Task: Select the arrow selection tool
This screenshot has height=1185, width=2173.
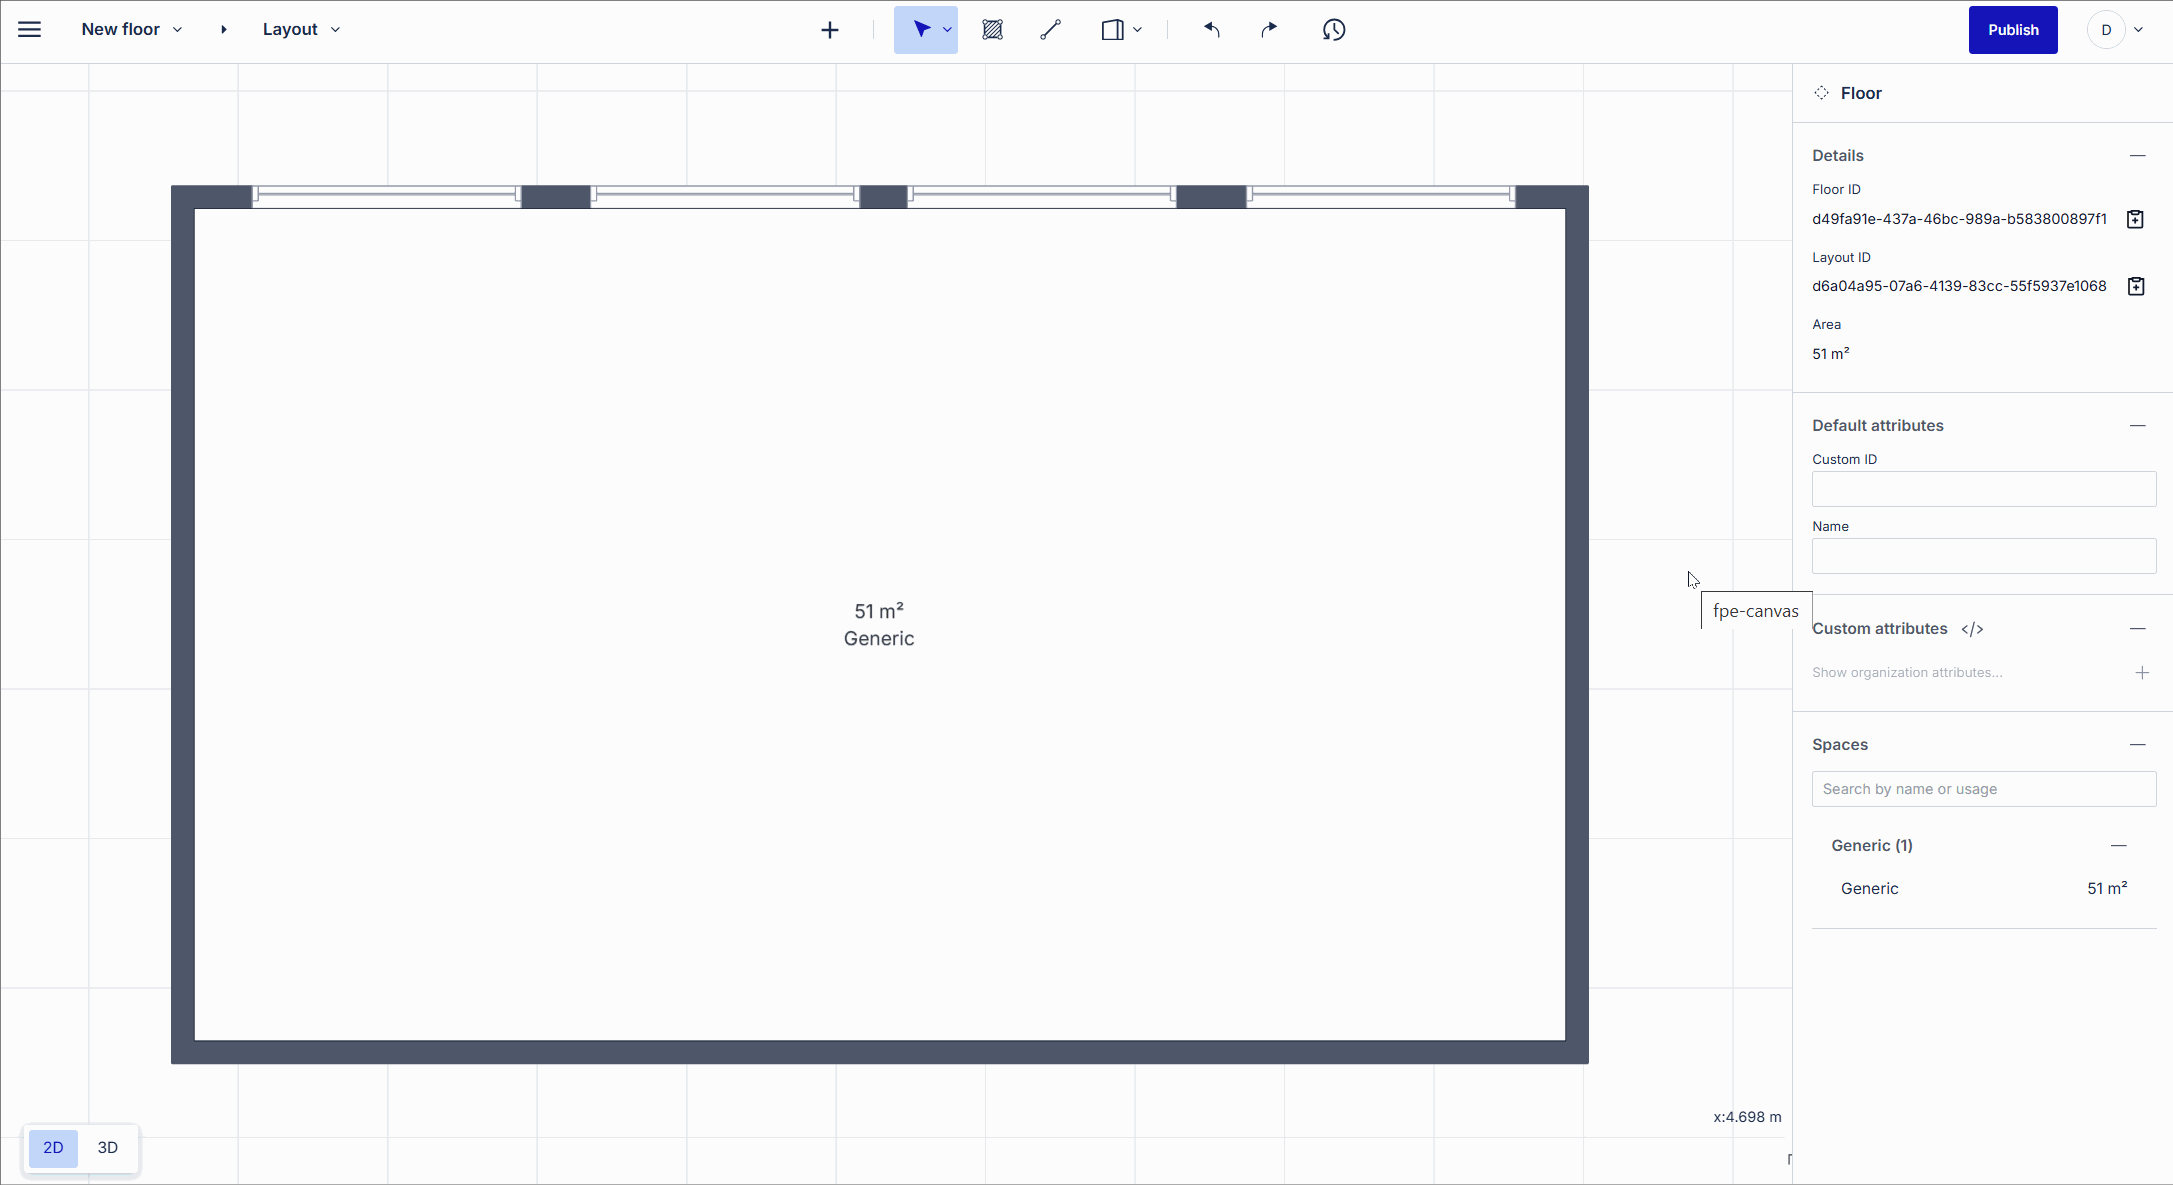Action: point(919,29)
